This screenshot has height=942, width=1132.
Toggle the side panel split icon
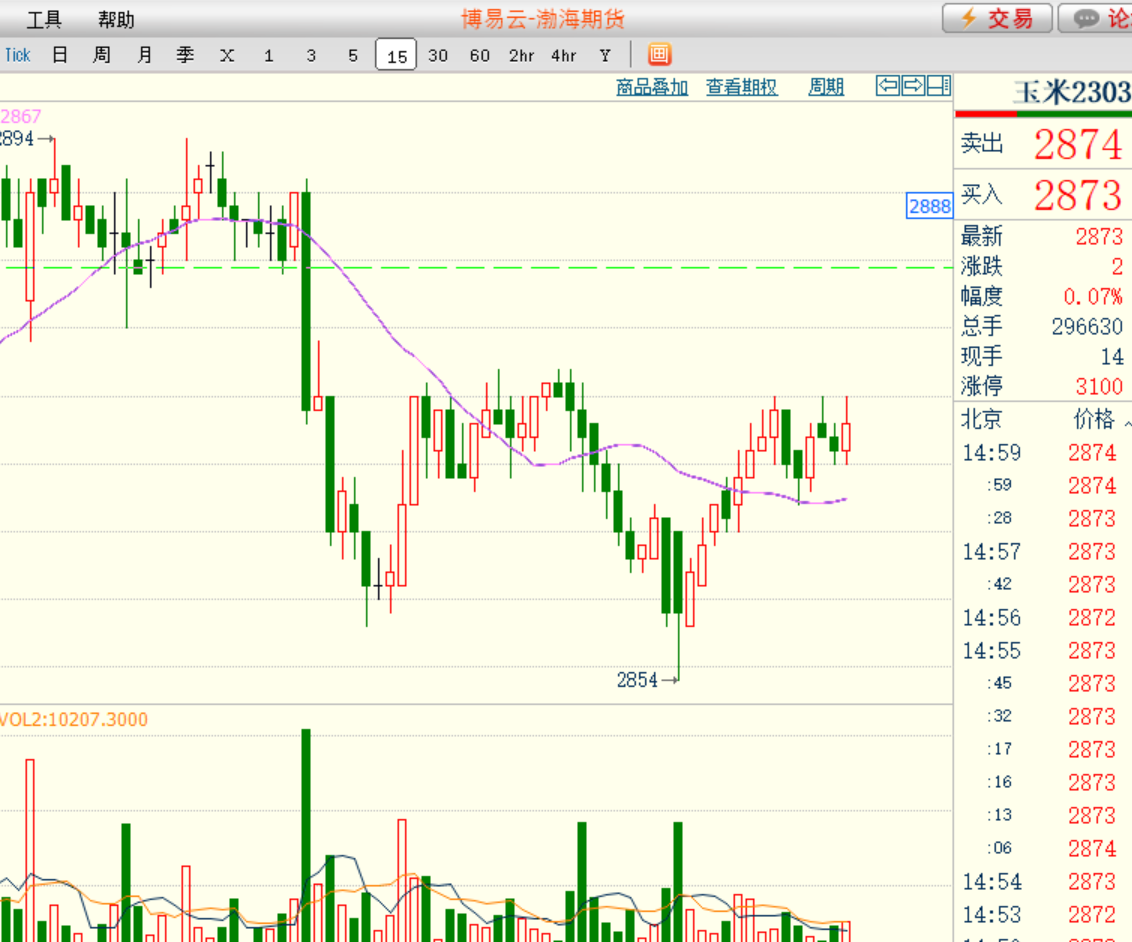pos(939,86)
